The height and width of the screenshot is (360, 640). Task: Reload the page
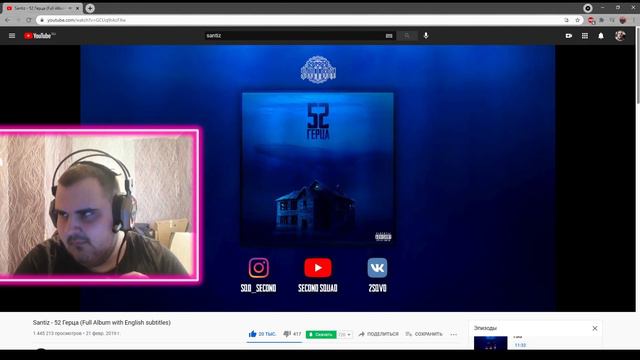(x=29, y=20)
